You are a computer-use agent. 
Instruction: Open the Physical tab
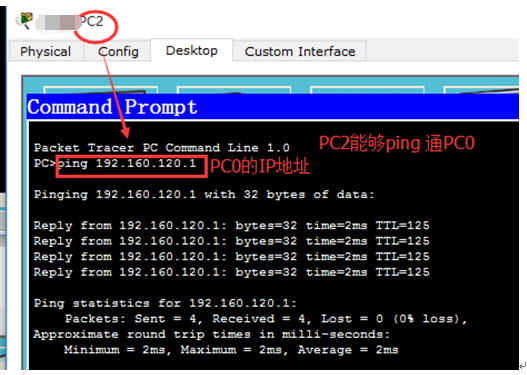click(46, 51)
